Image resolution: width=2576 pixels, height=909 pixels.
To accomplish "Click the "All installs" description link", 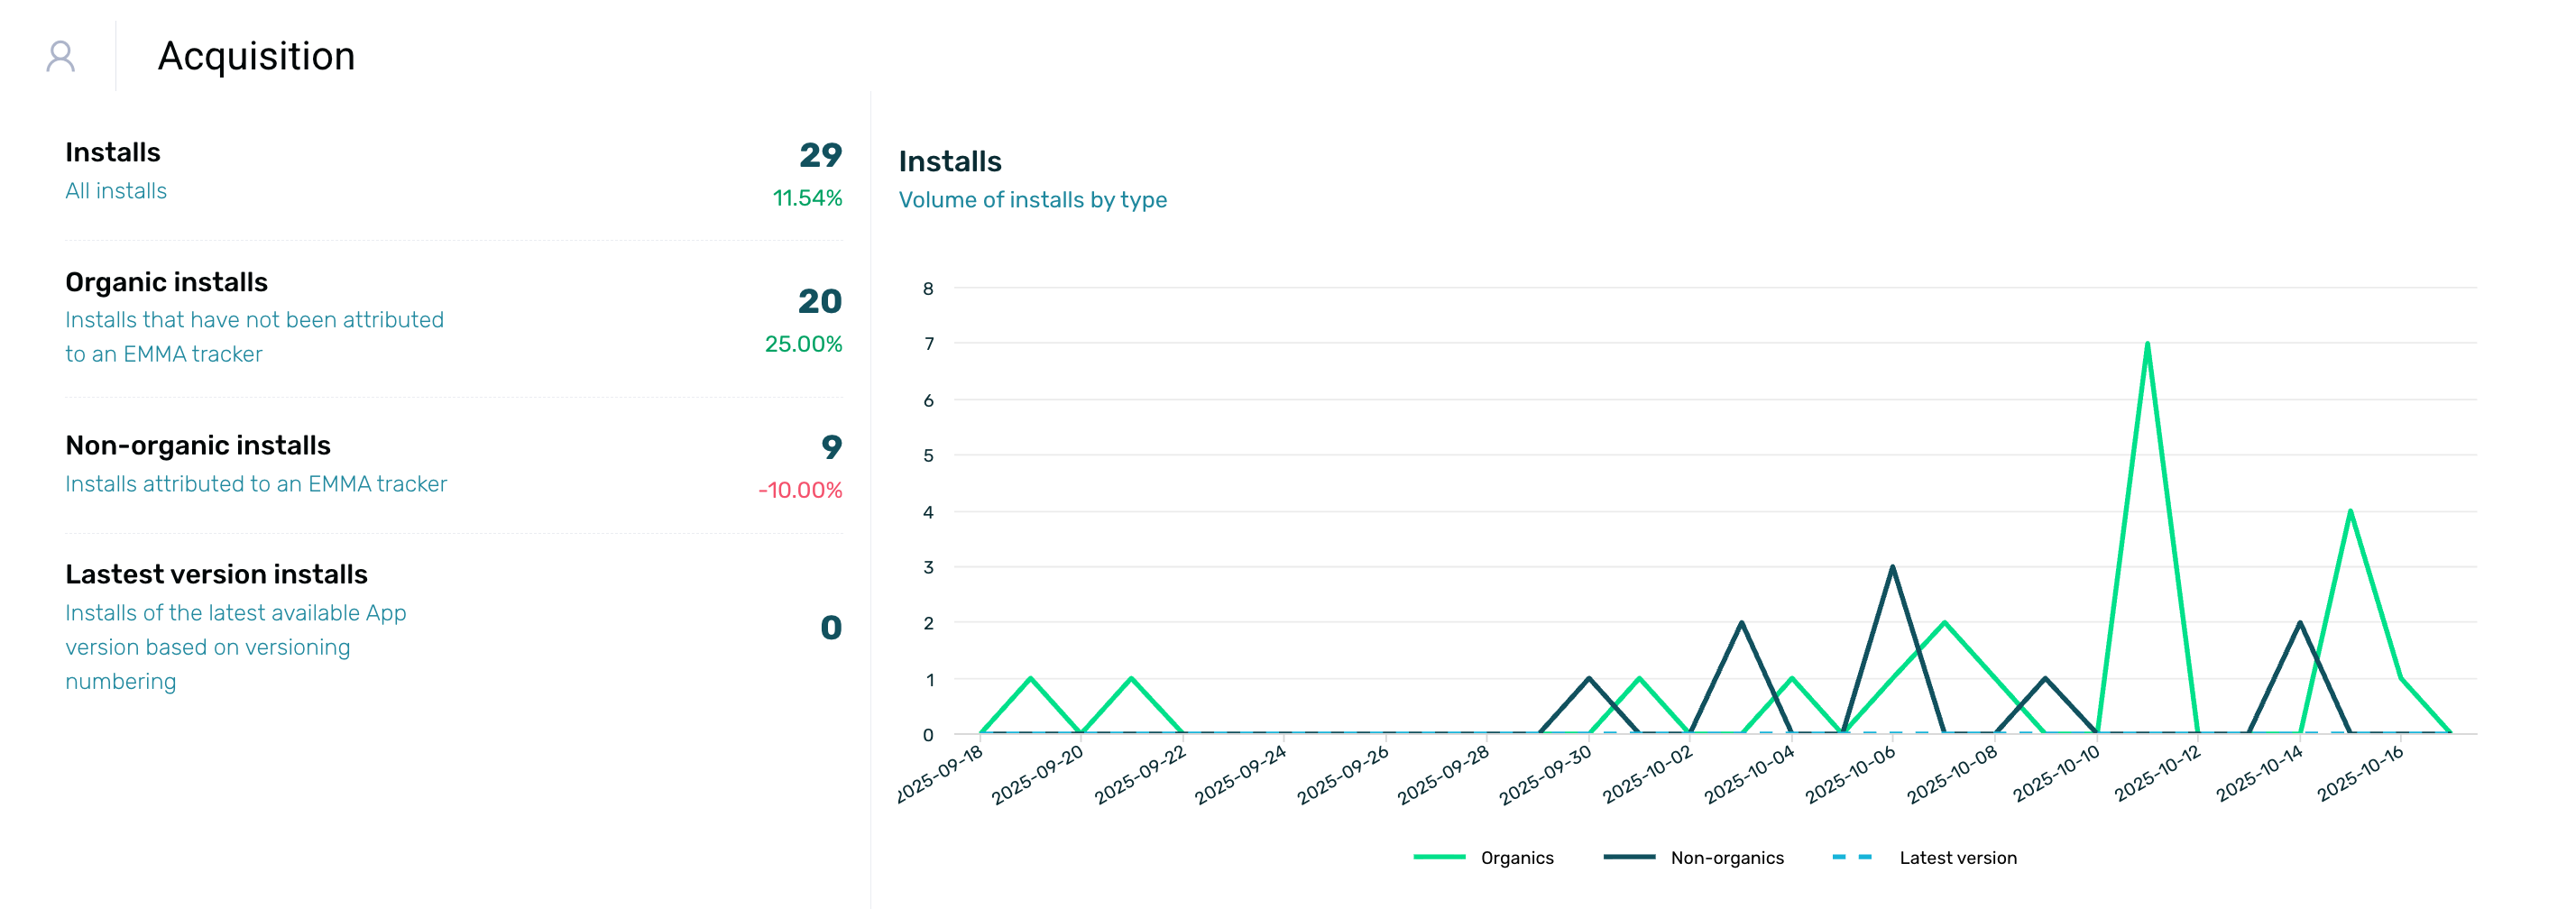I will tap(116, 191).
